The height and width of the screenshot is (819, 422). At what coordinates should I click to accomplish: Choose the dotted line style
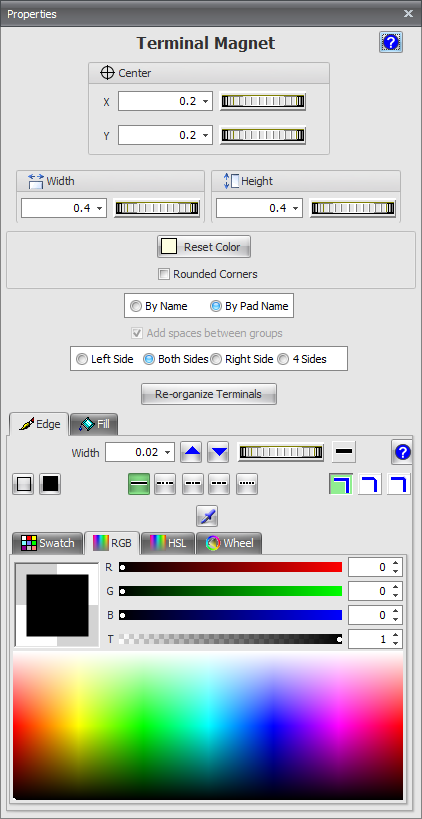[x=247, y=484]
